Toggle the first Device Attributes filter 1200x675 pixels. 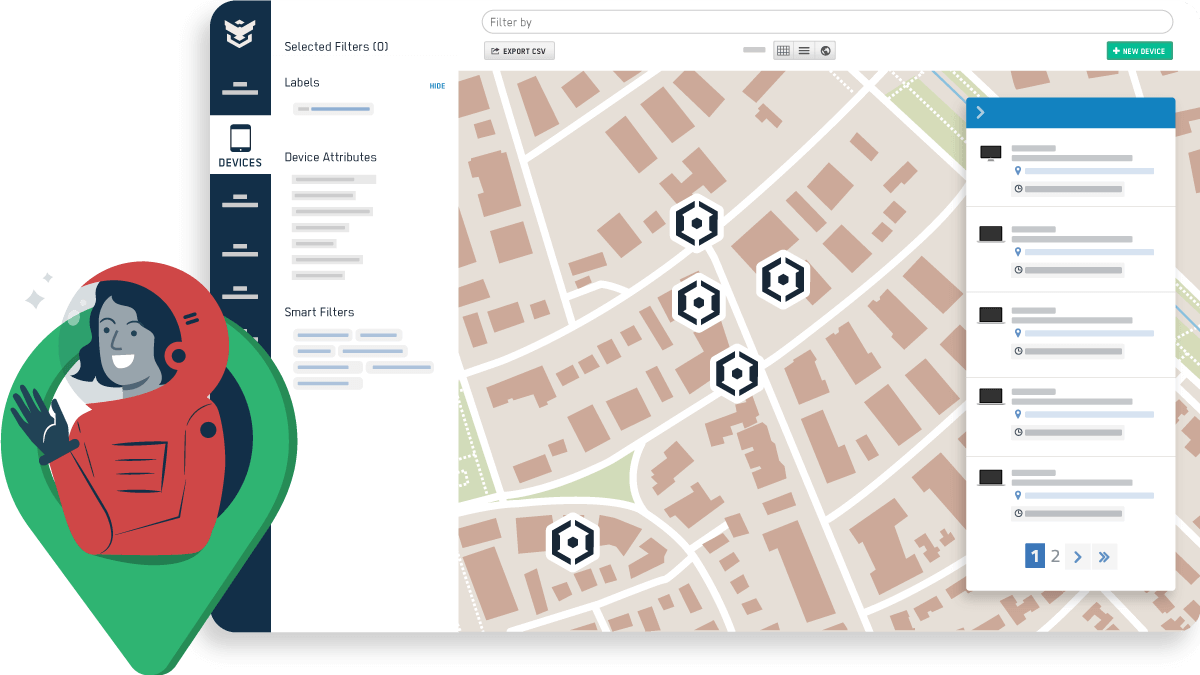(x=332, y=179)
